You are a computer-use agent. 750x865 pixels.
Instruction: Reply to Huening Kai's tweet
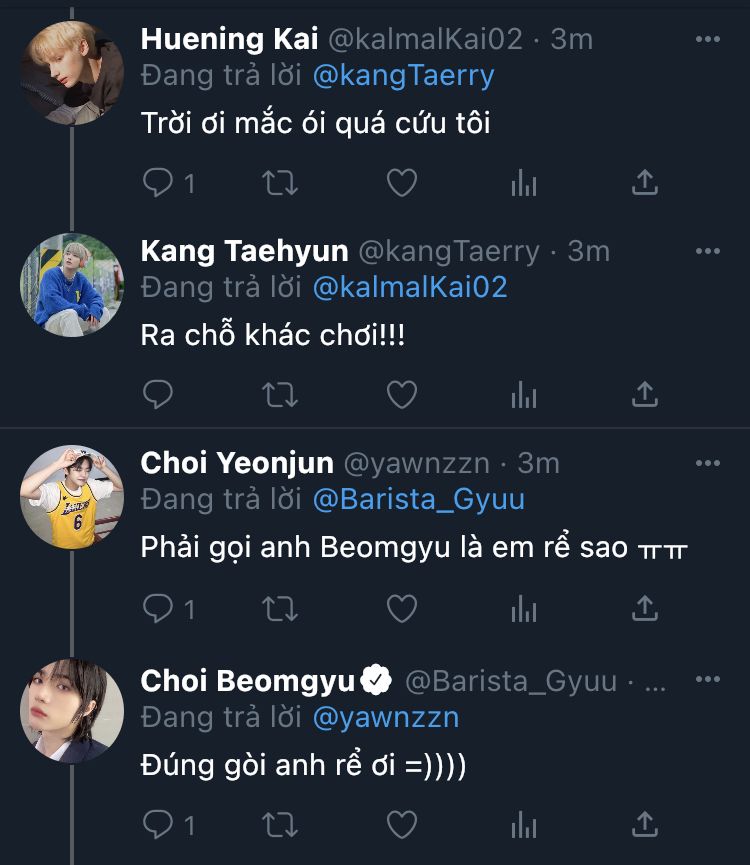point(159,182)
